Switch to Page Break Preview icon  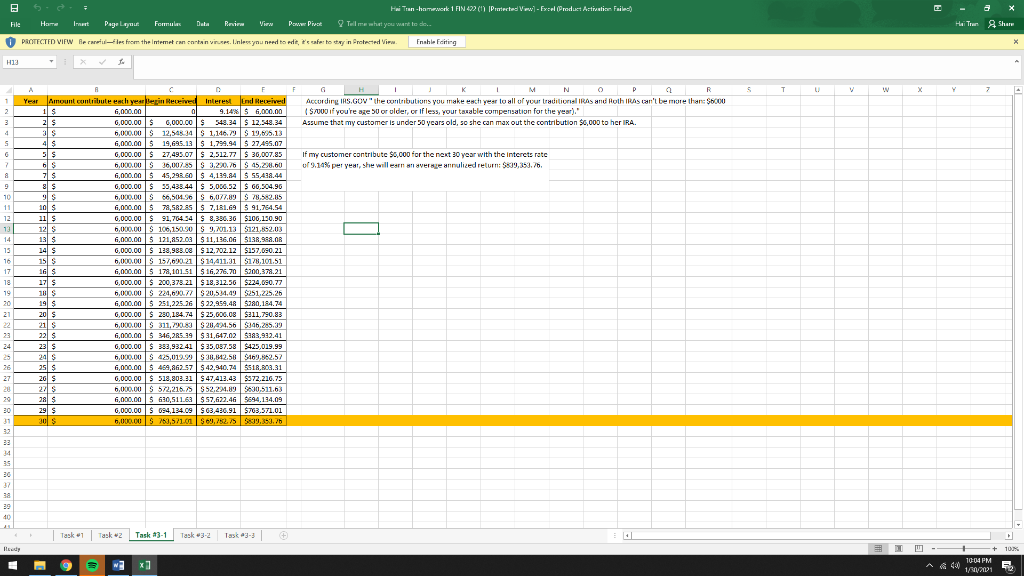tap(919, 549)
